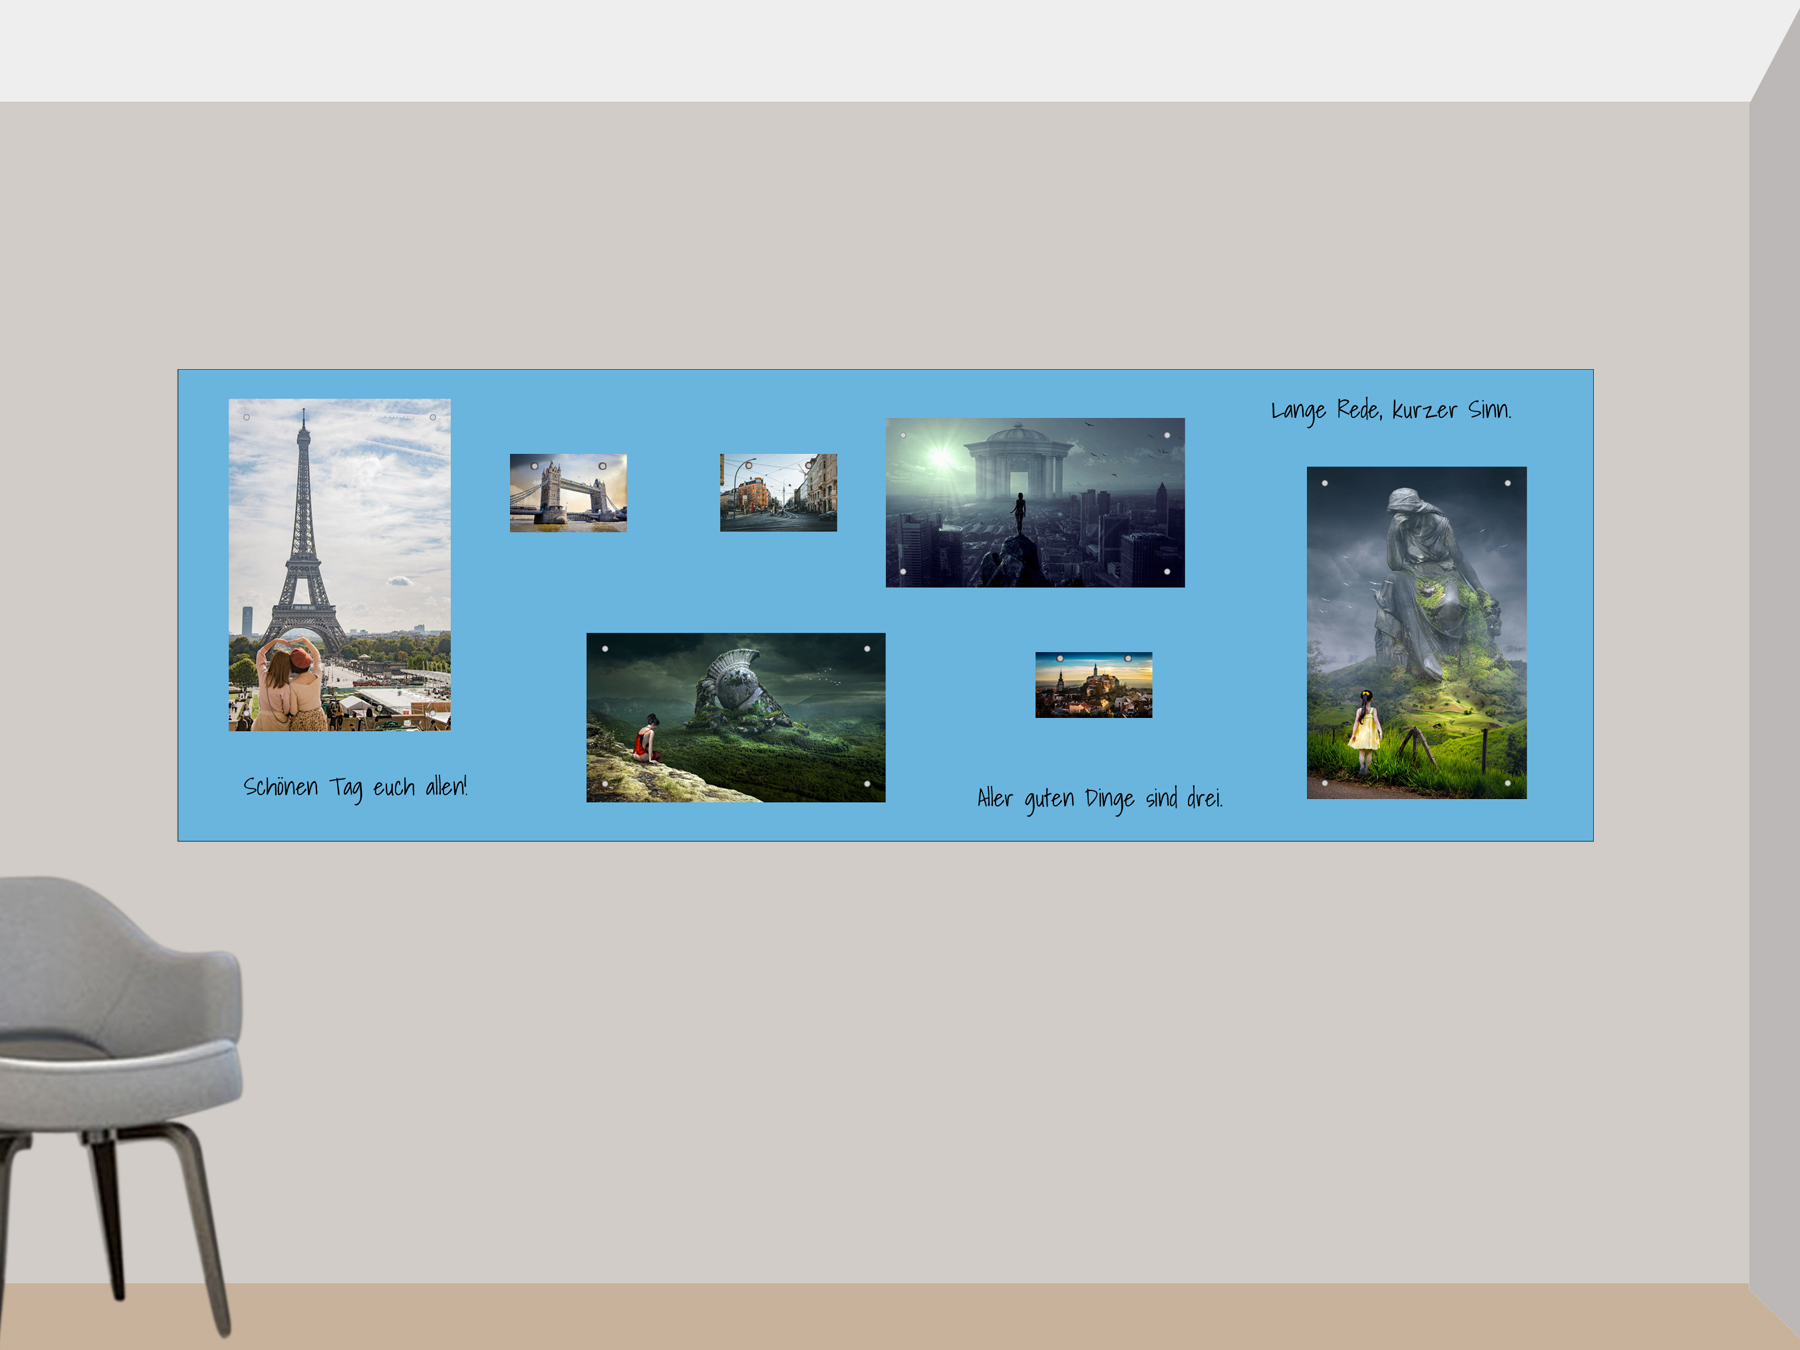Select the giant helmet landscape image
The image size is (1800, 1350).
[x=735, y=717]
